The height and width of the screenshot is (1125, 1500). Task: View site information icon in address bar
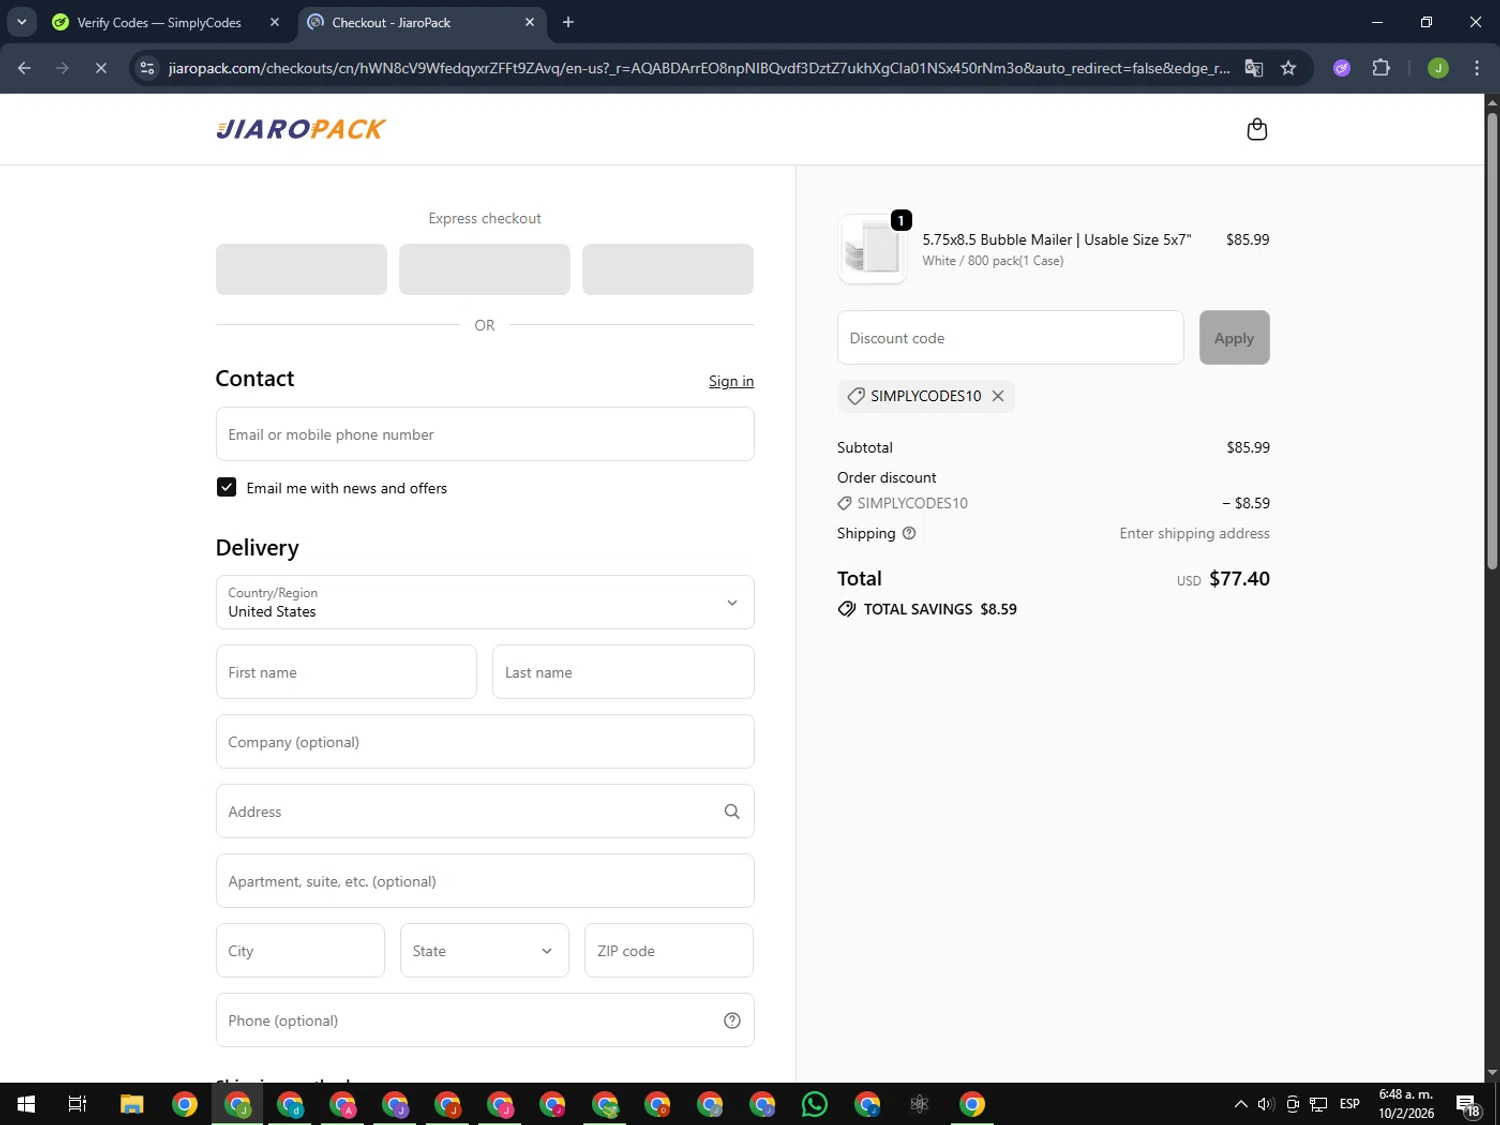click(147, 68)
